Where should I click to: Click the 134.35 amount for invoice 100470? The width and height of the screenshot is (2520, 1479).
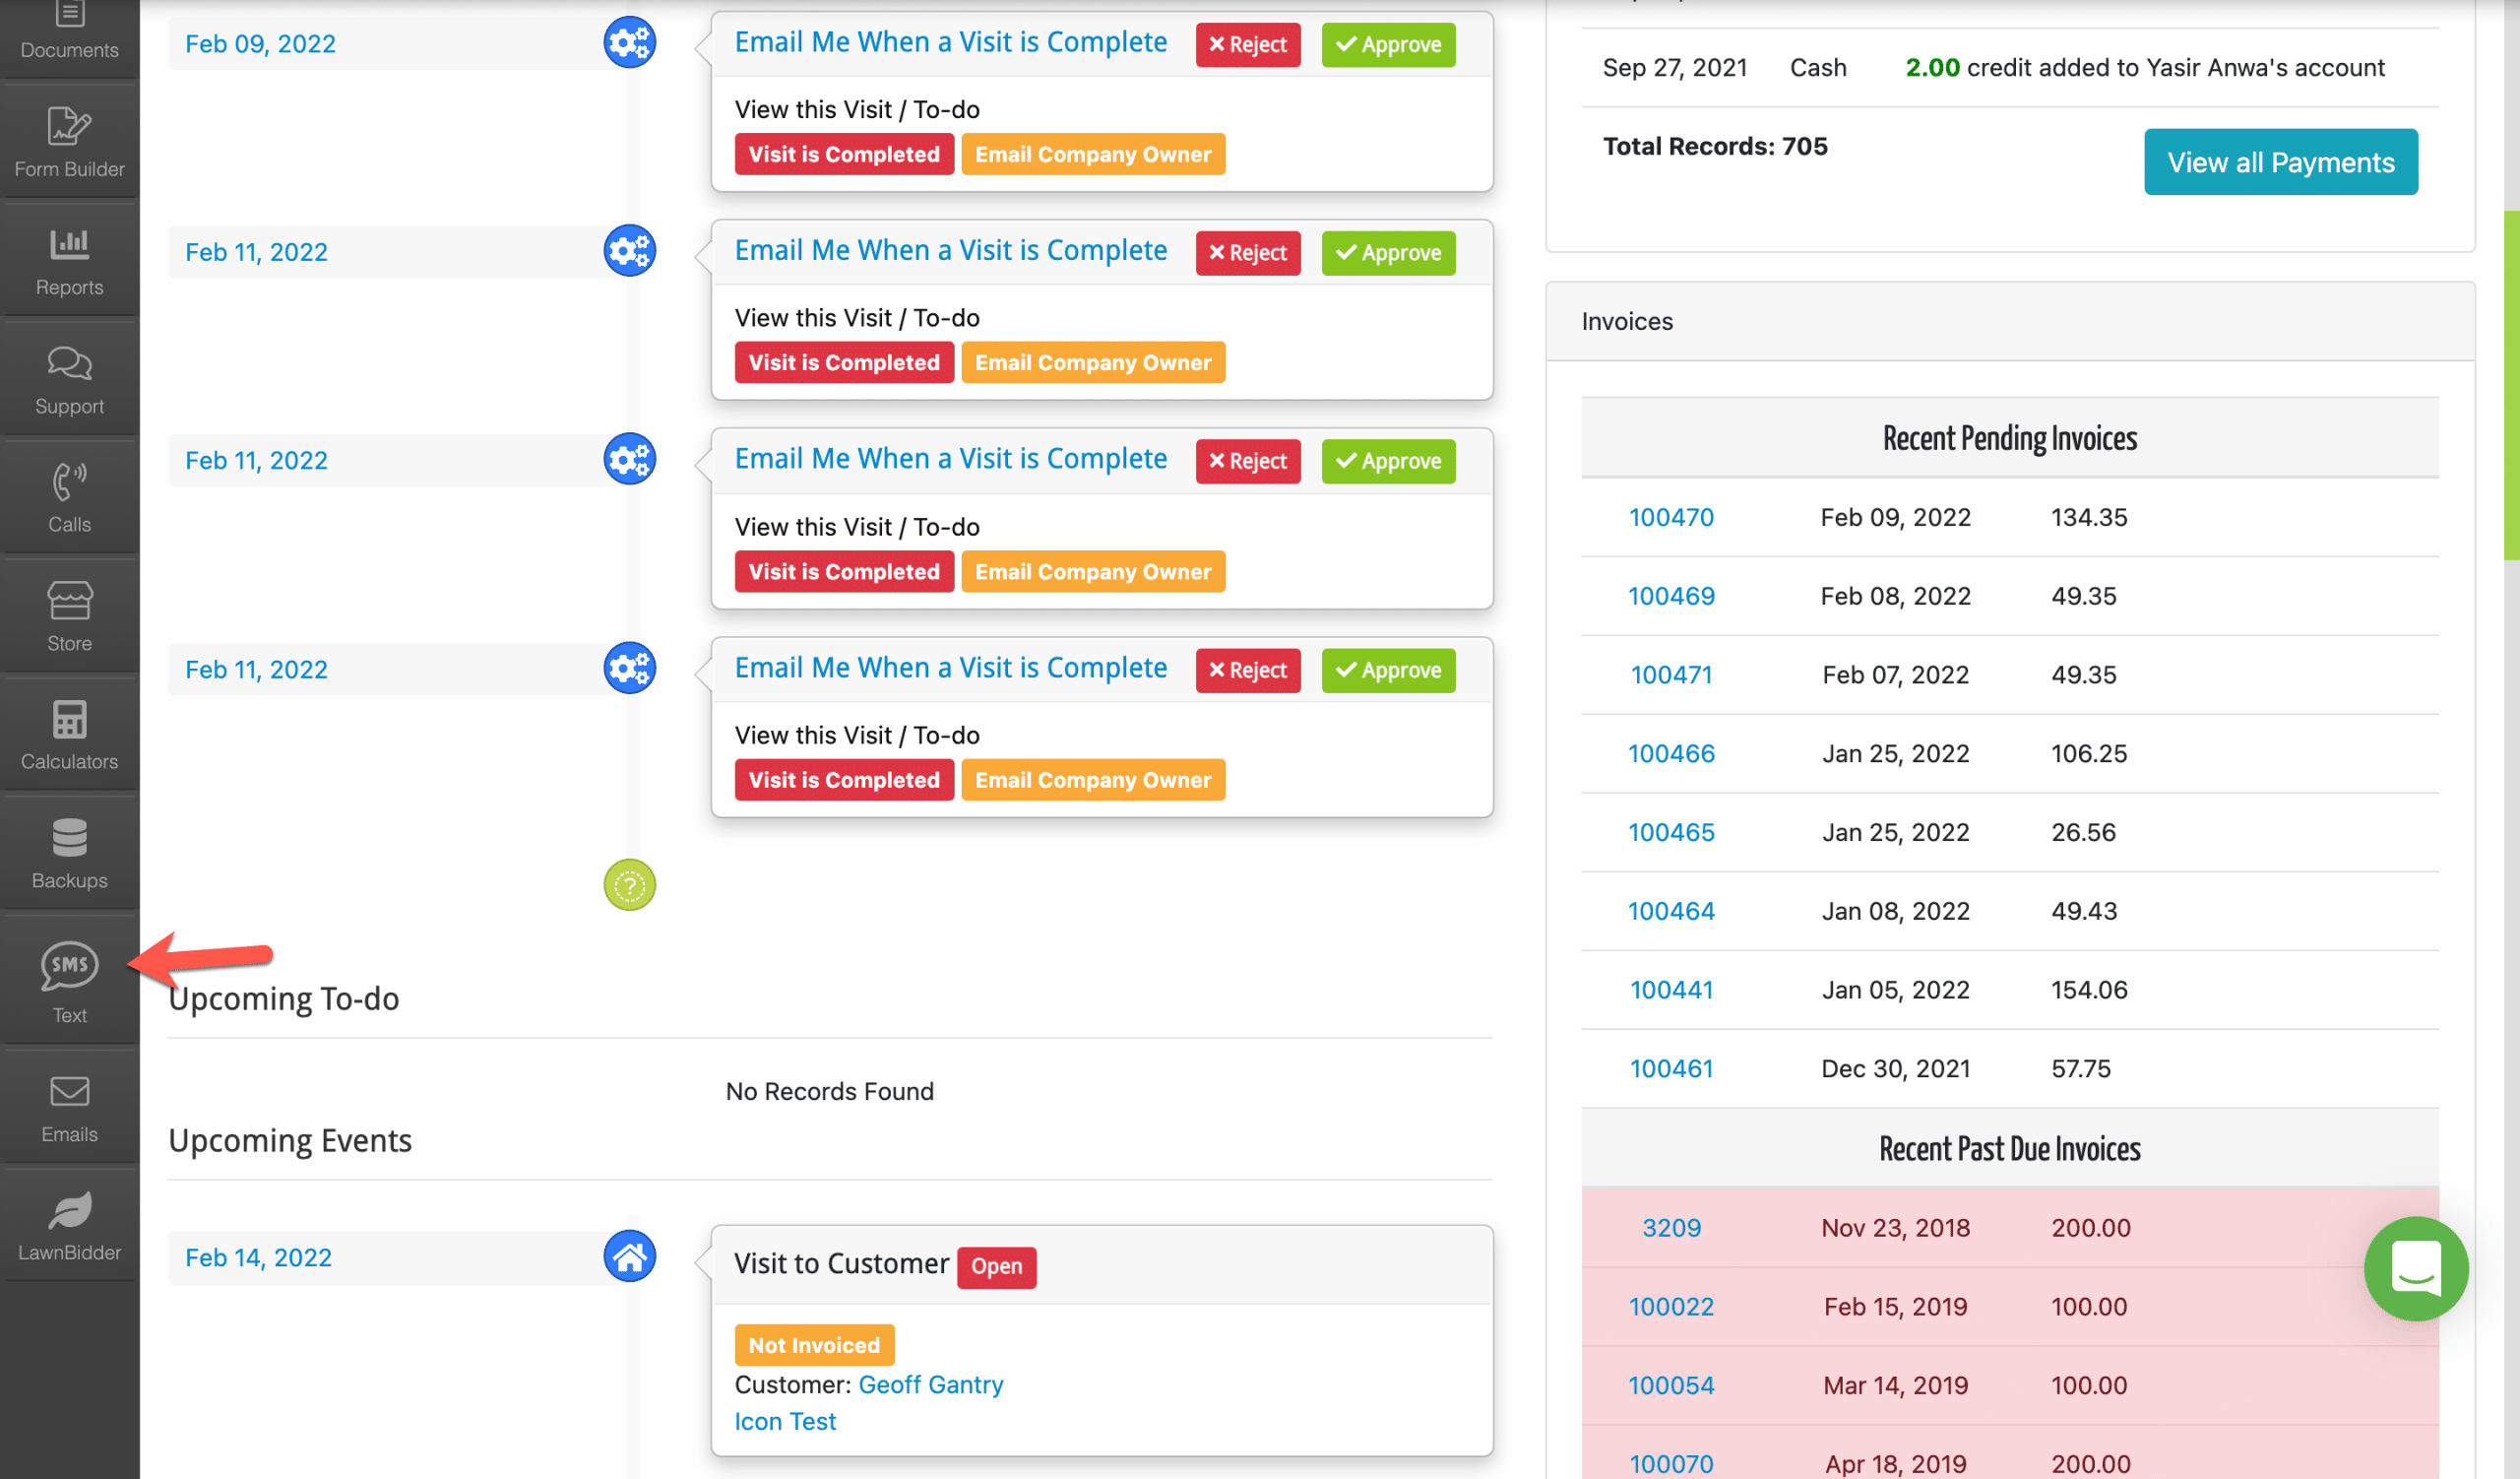click(x=2088, y=517)
